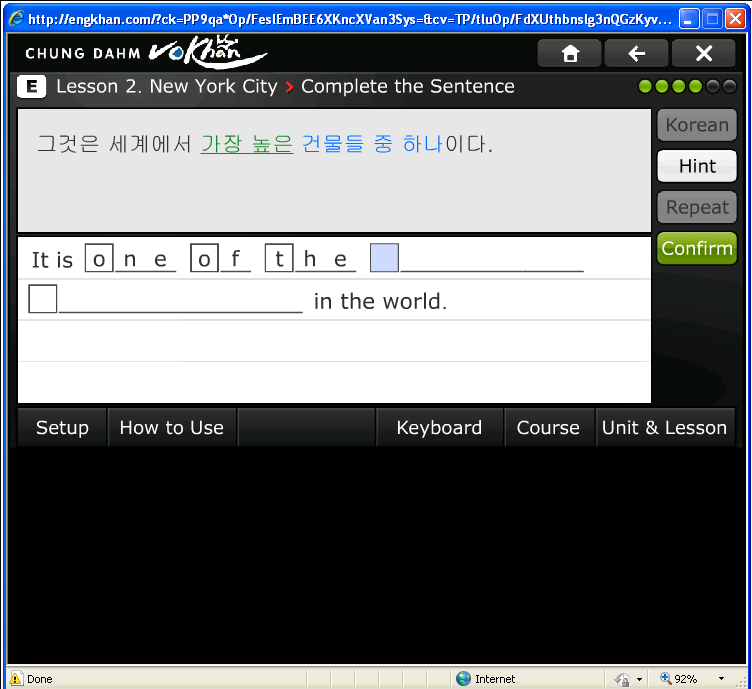Click the protected mode lock icon in the status bar

coord(623,679)
